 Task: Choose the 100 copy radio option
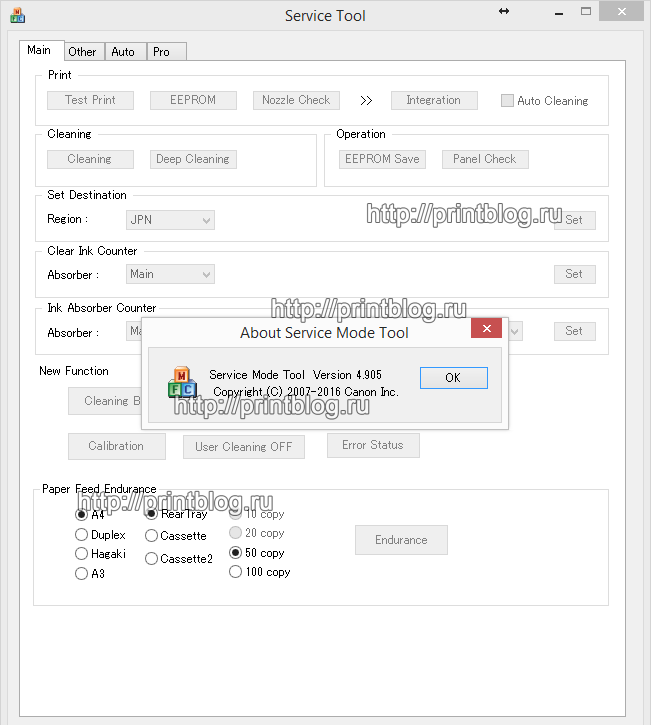236,572
